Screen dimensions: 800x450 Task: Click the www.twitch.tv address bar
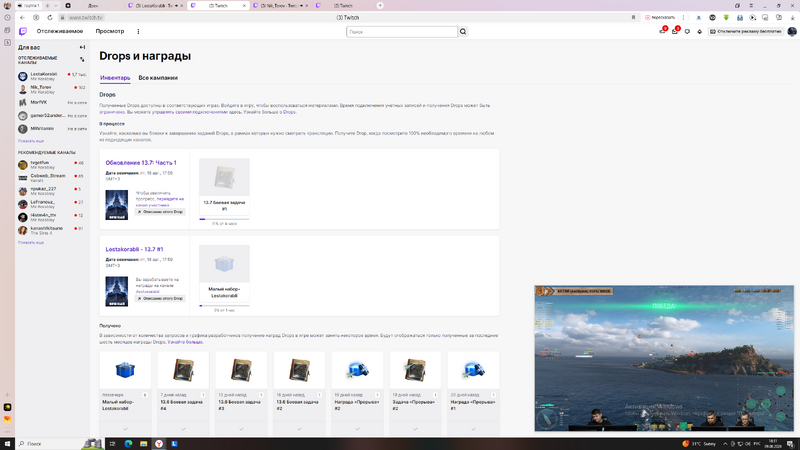(86, 17)
